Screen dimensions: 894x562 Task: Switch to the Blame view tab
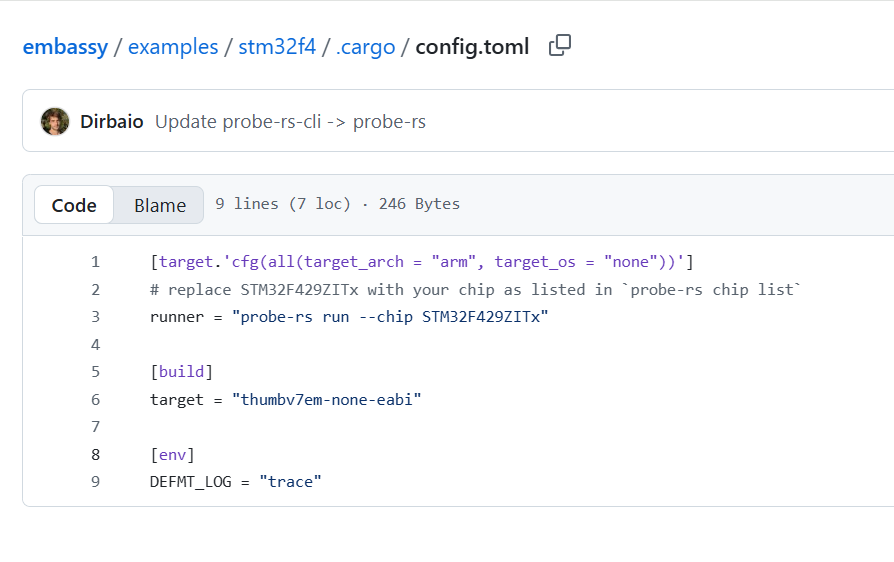point(160,205)
